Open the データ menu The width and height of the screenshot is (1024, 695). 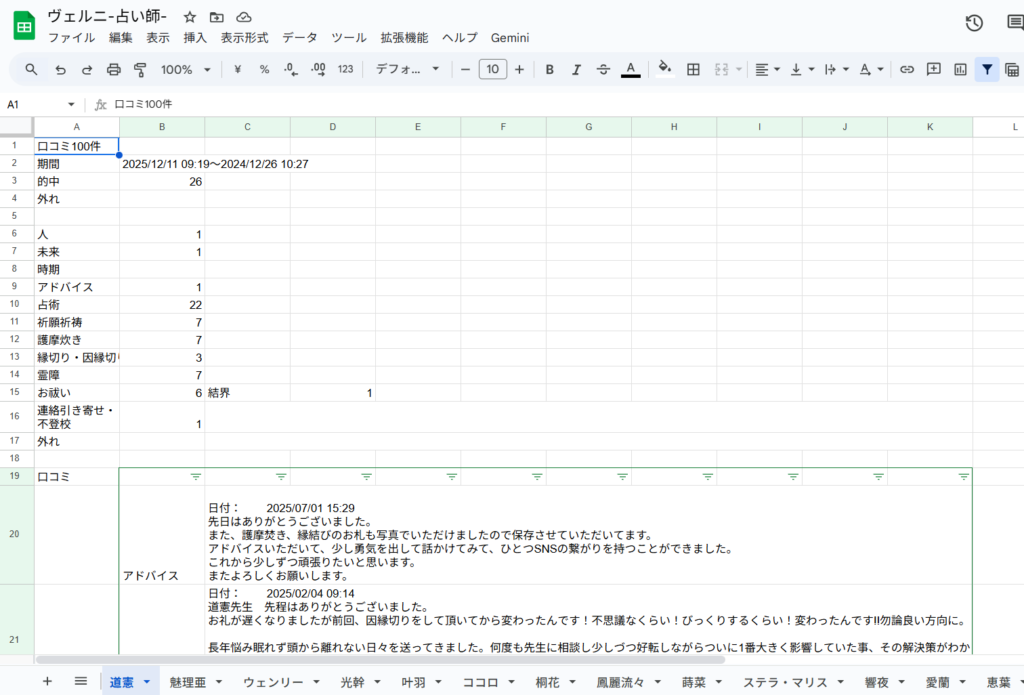coord(298,38)
